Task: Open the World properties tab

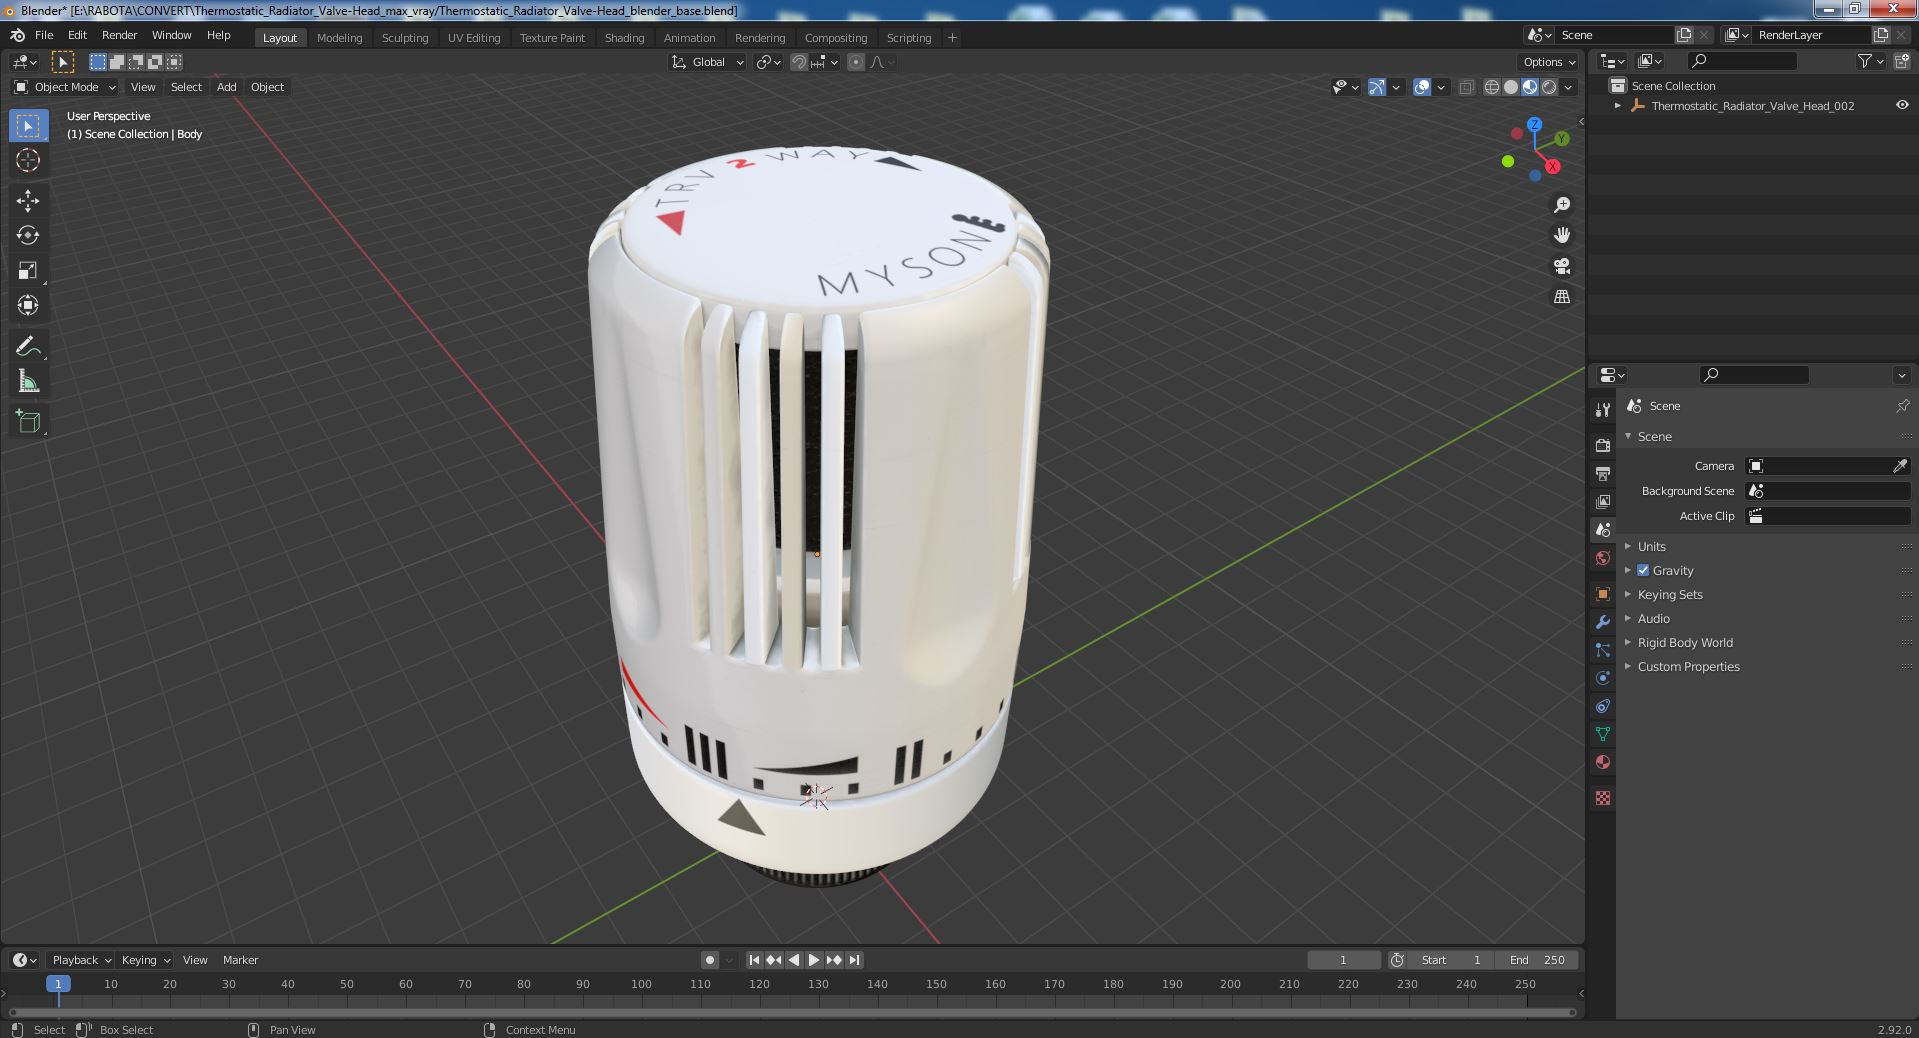Action: [x=1603, y=558]
